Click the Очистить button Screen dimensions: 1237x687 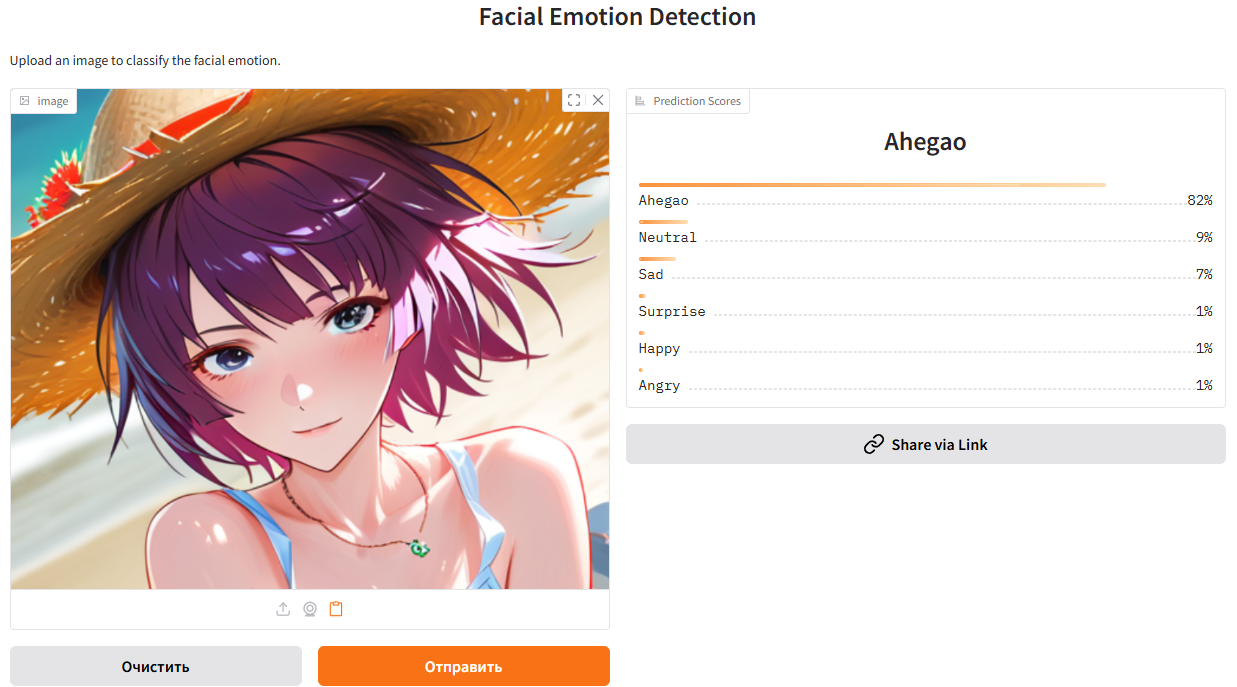click(156, 666)
